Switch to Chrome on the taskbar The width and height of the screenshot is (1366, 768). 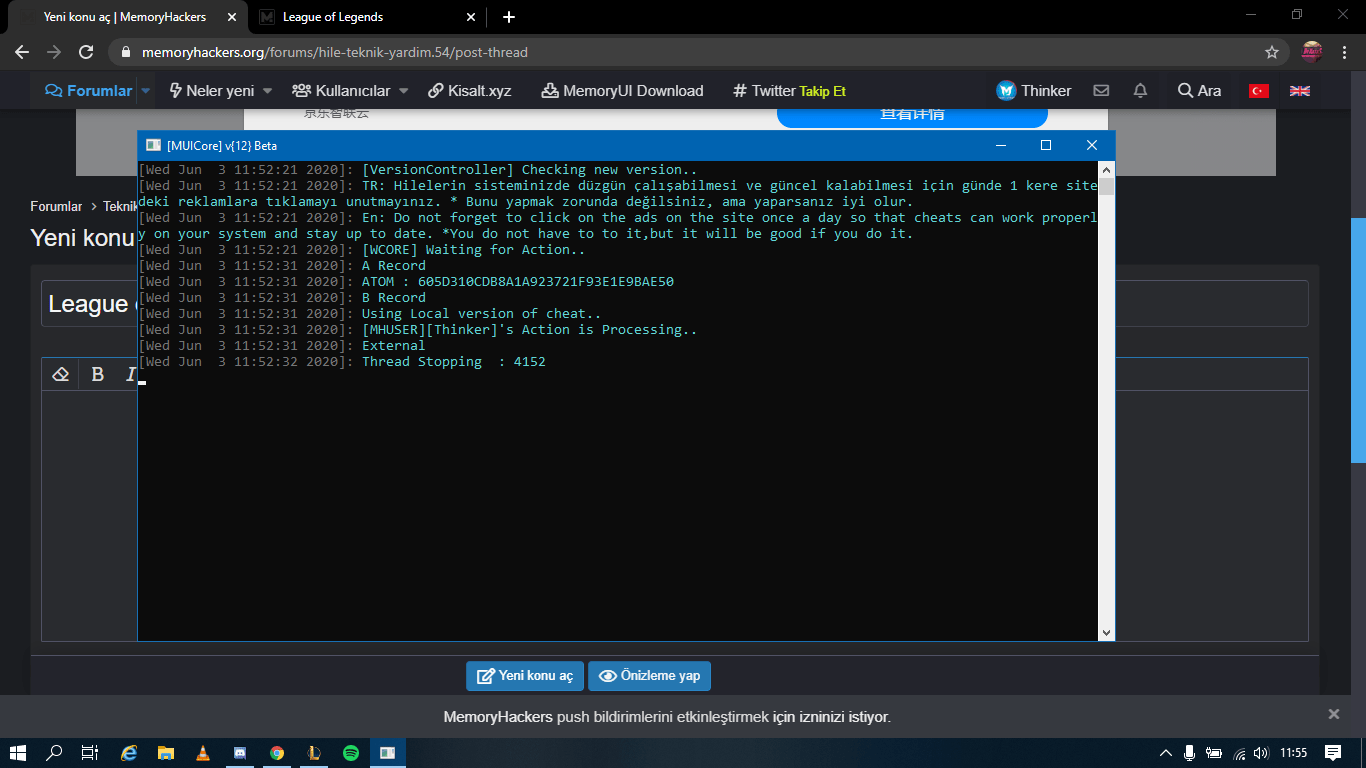click(x=277, y=753)
